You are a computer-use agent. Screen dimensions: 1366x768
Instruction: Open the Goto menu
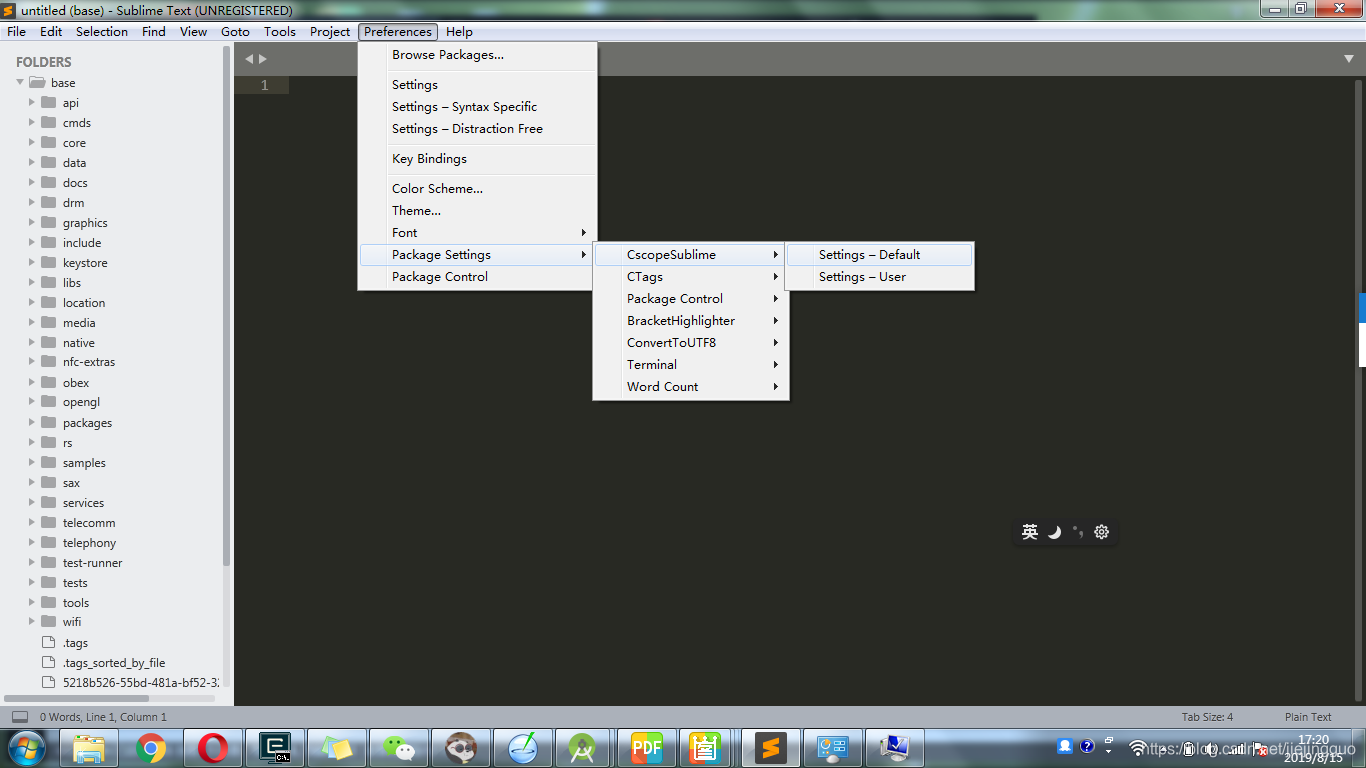(x=235, y=31)
